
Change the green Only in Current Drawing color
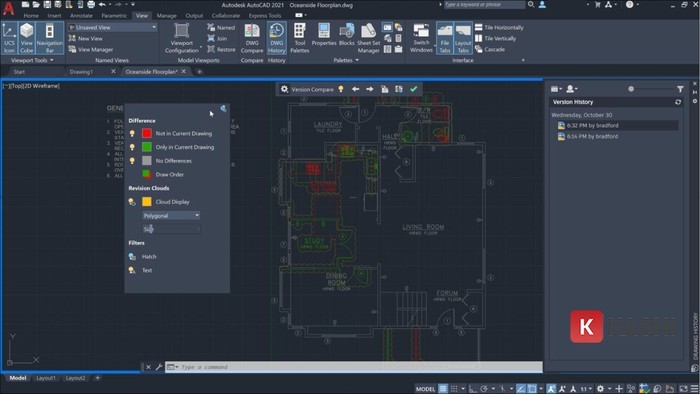point(146,147)
